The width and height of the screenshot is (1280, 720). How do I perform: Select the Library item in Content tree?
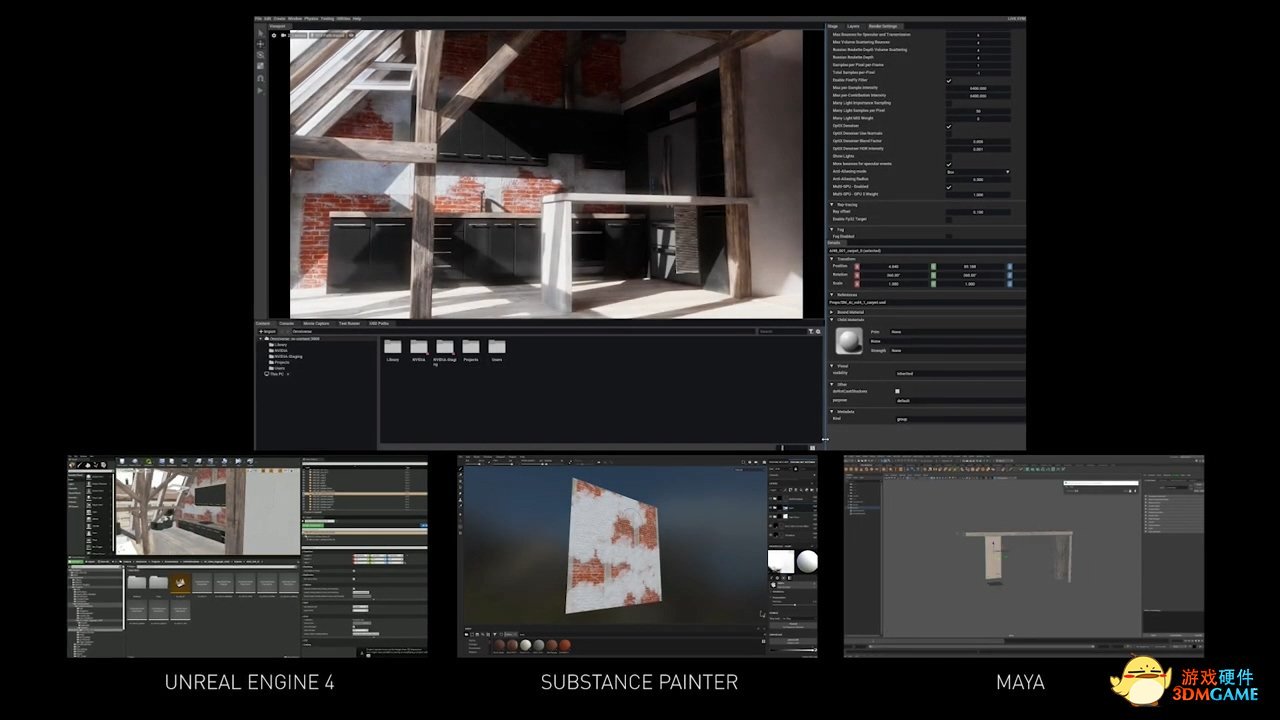click(280, 344)
